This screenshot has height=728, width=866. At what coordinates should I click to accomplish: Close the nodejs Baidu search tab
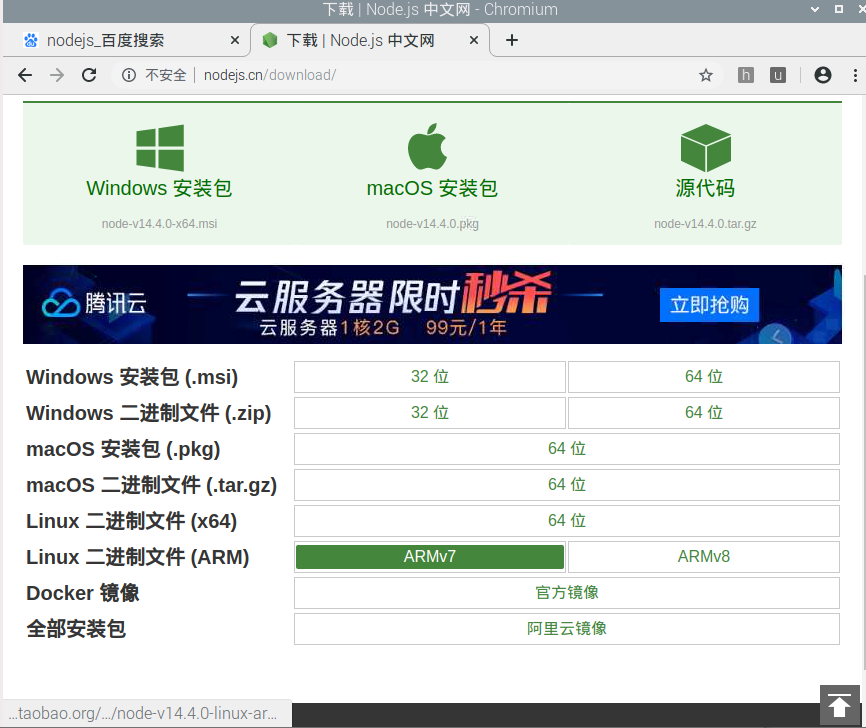pyautogui.click(x=235, y=40)
